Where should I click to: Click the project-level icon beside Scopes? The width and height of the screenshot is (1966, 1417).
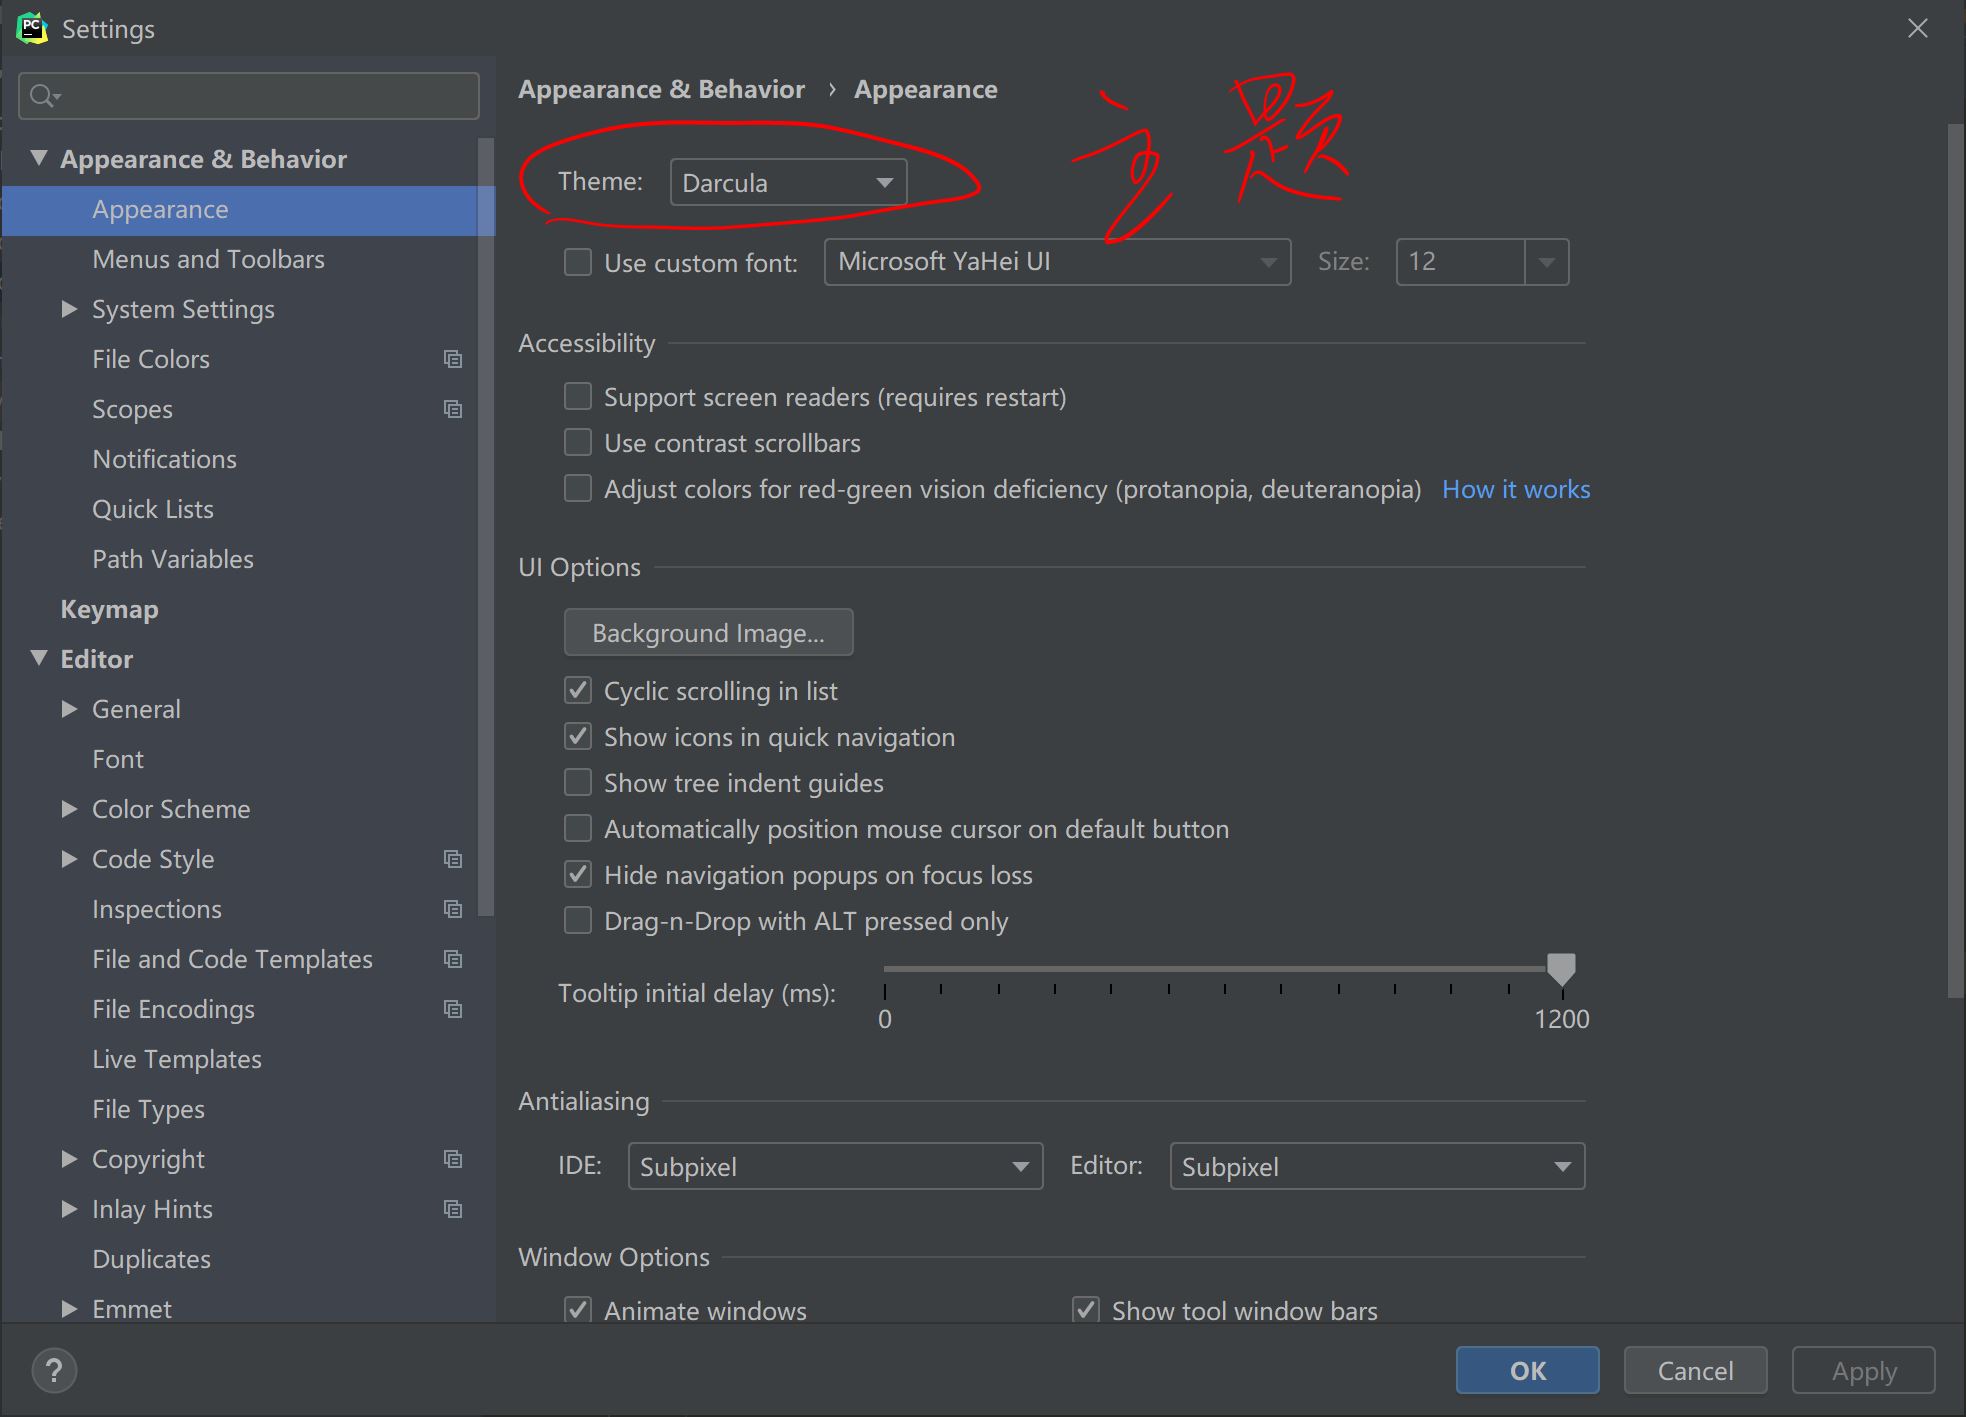pyautogui.click(x=453, y=409)
